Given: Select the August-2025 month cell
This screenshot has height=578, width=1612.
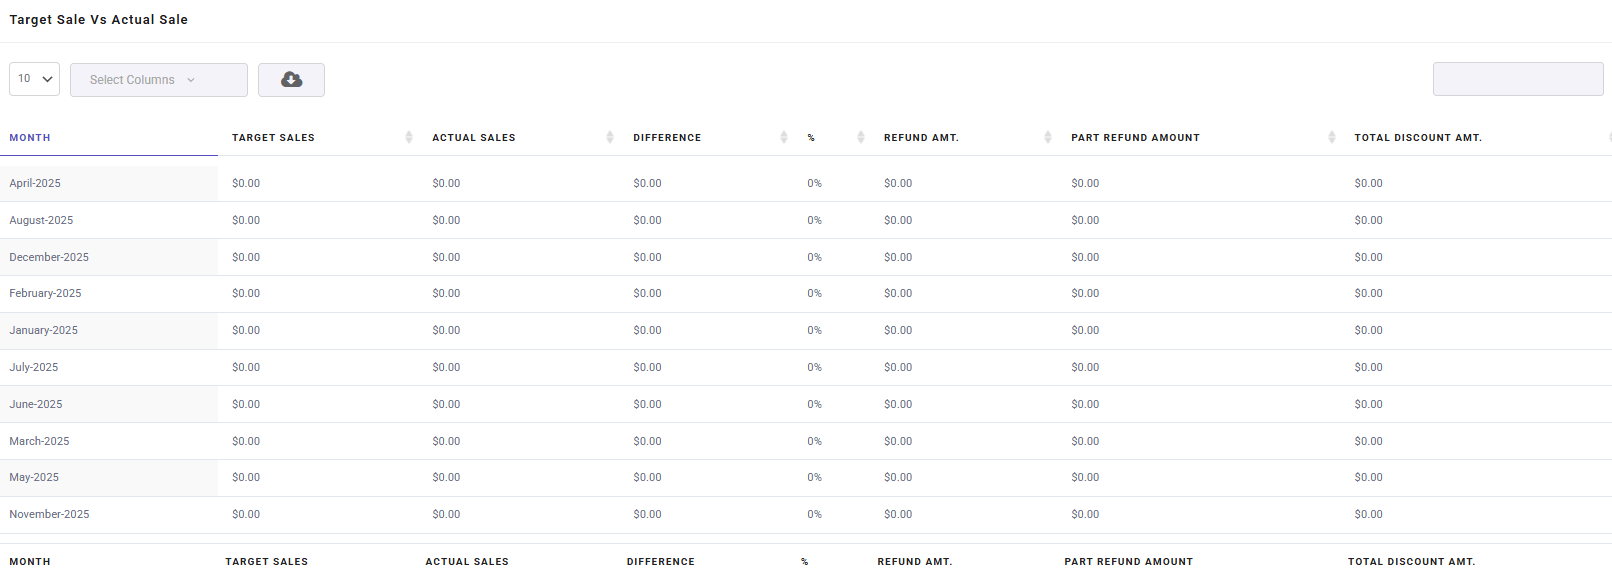Looking at the screenshot, I should pos(41,220).
